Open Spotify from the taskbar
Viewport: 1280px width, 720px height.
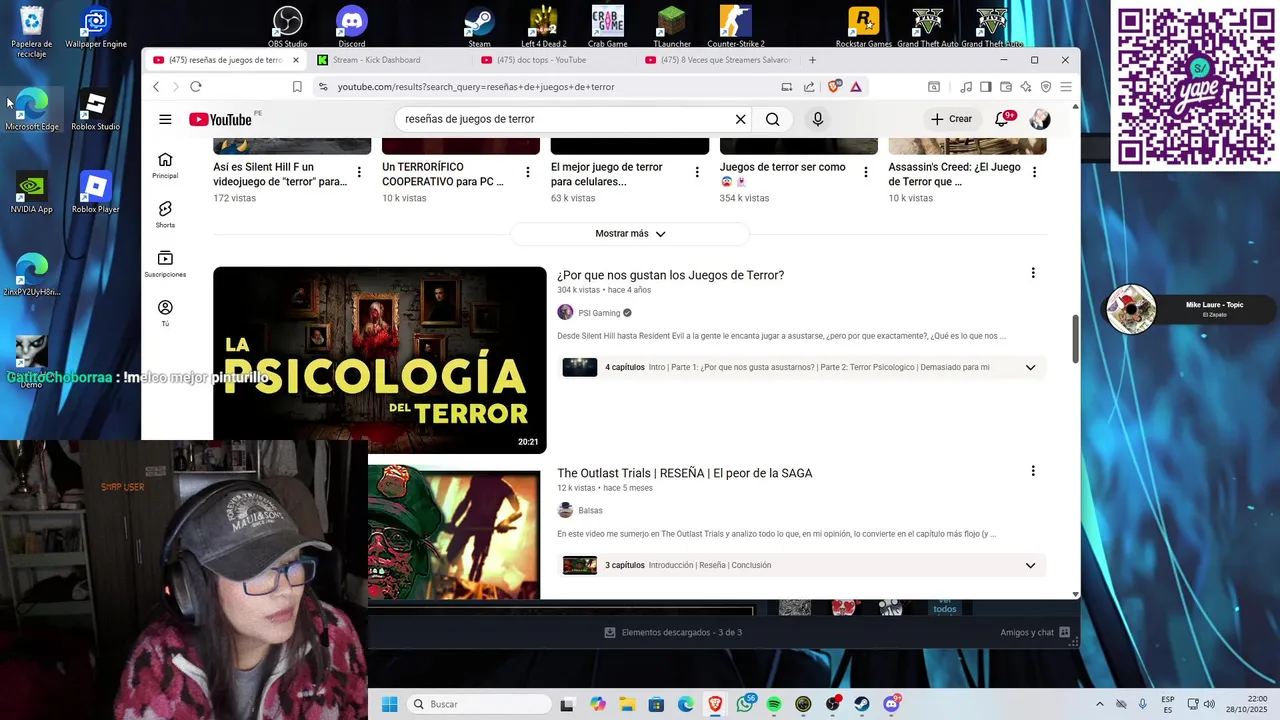(x=774, y=704)
